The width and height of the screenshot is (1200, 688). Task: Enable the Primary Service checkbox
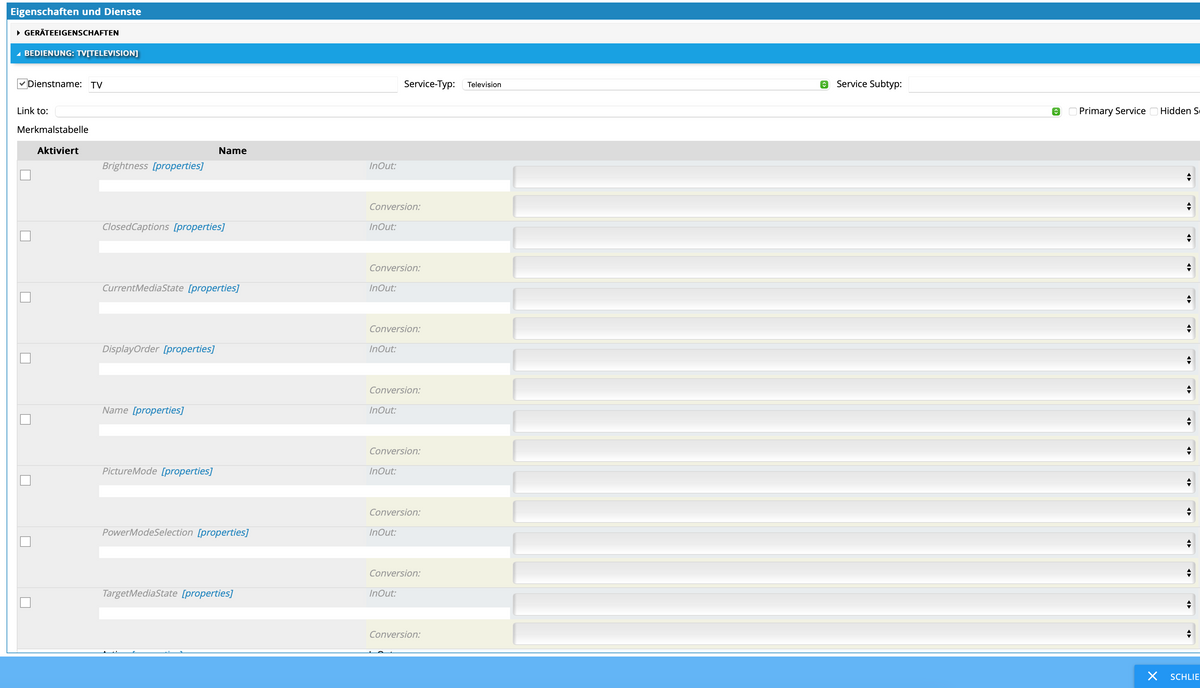tap(1073, 111)
